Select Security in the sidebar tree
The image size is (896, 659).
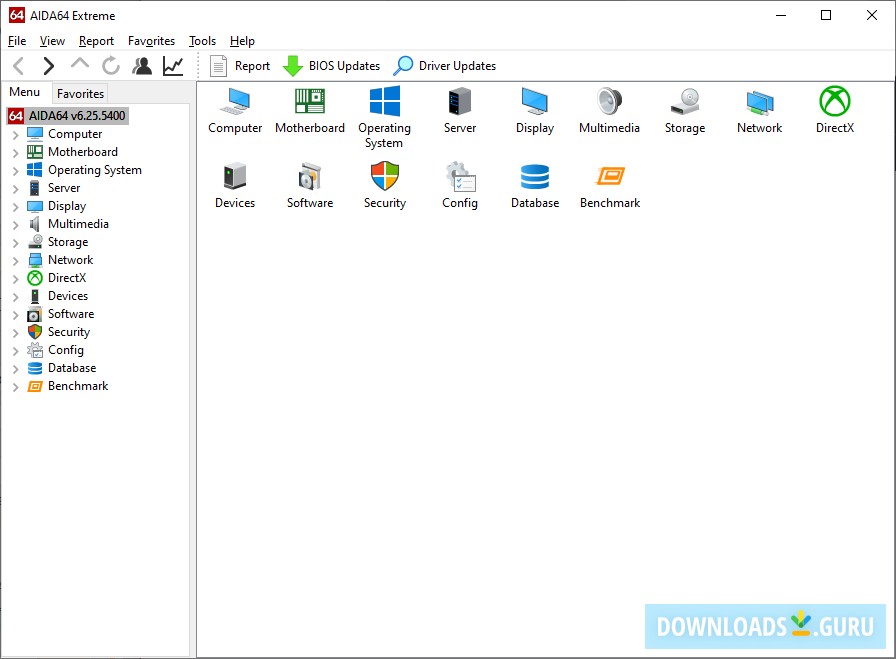click(x=69, y=332)
